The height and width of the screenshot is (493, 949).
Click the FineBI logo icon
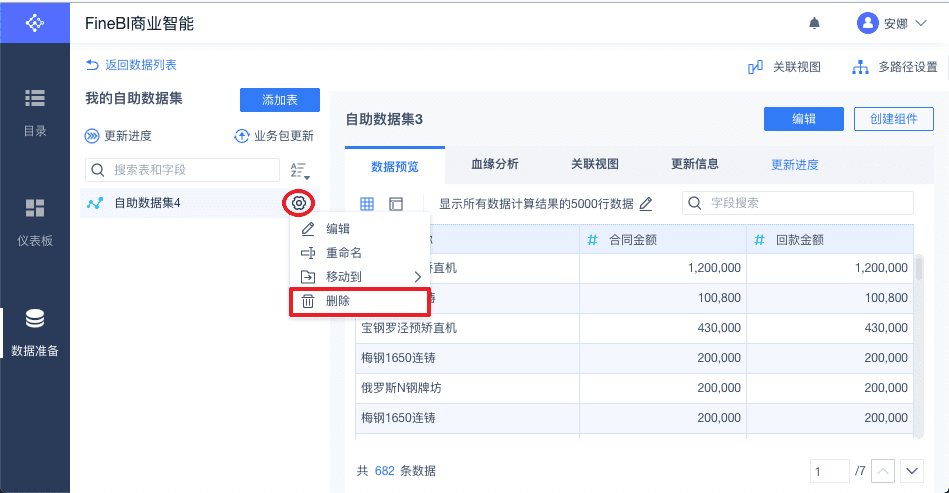click(34, 23)
